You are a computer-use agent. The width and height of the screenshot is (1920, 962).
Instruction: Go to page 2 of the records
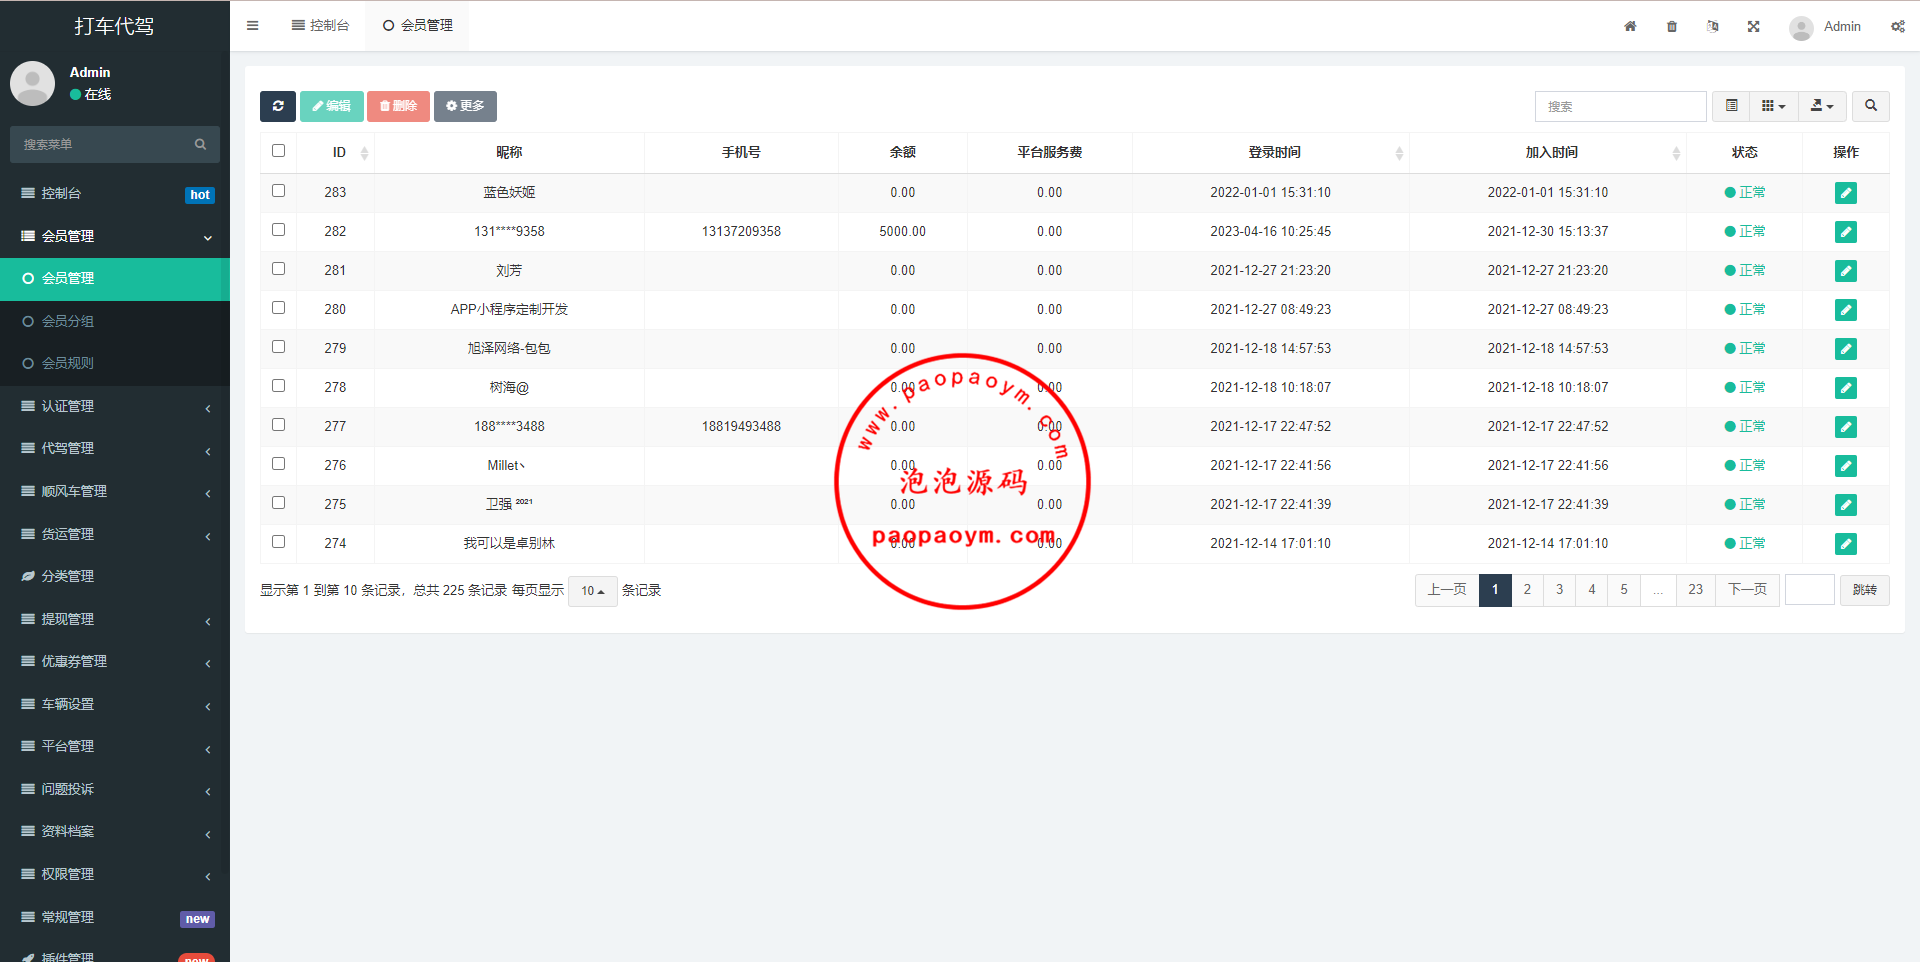click(x=1527, y=590)
